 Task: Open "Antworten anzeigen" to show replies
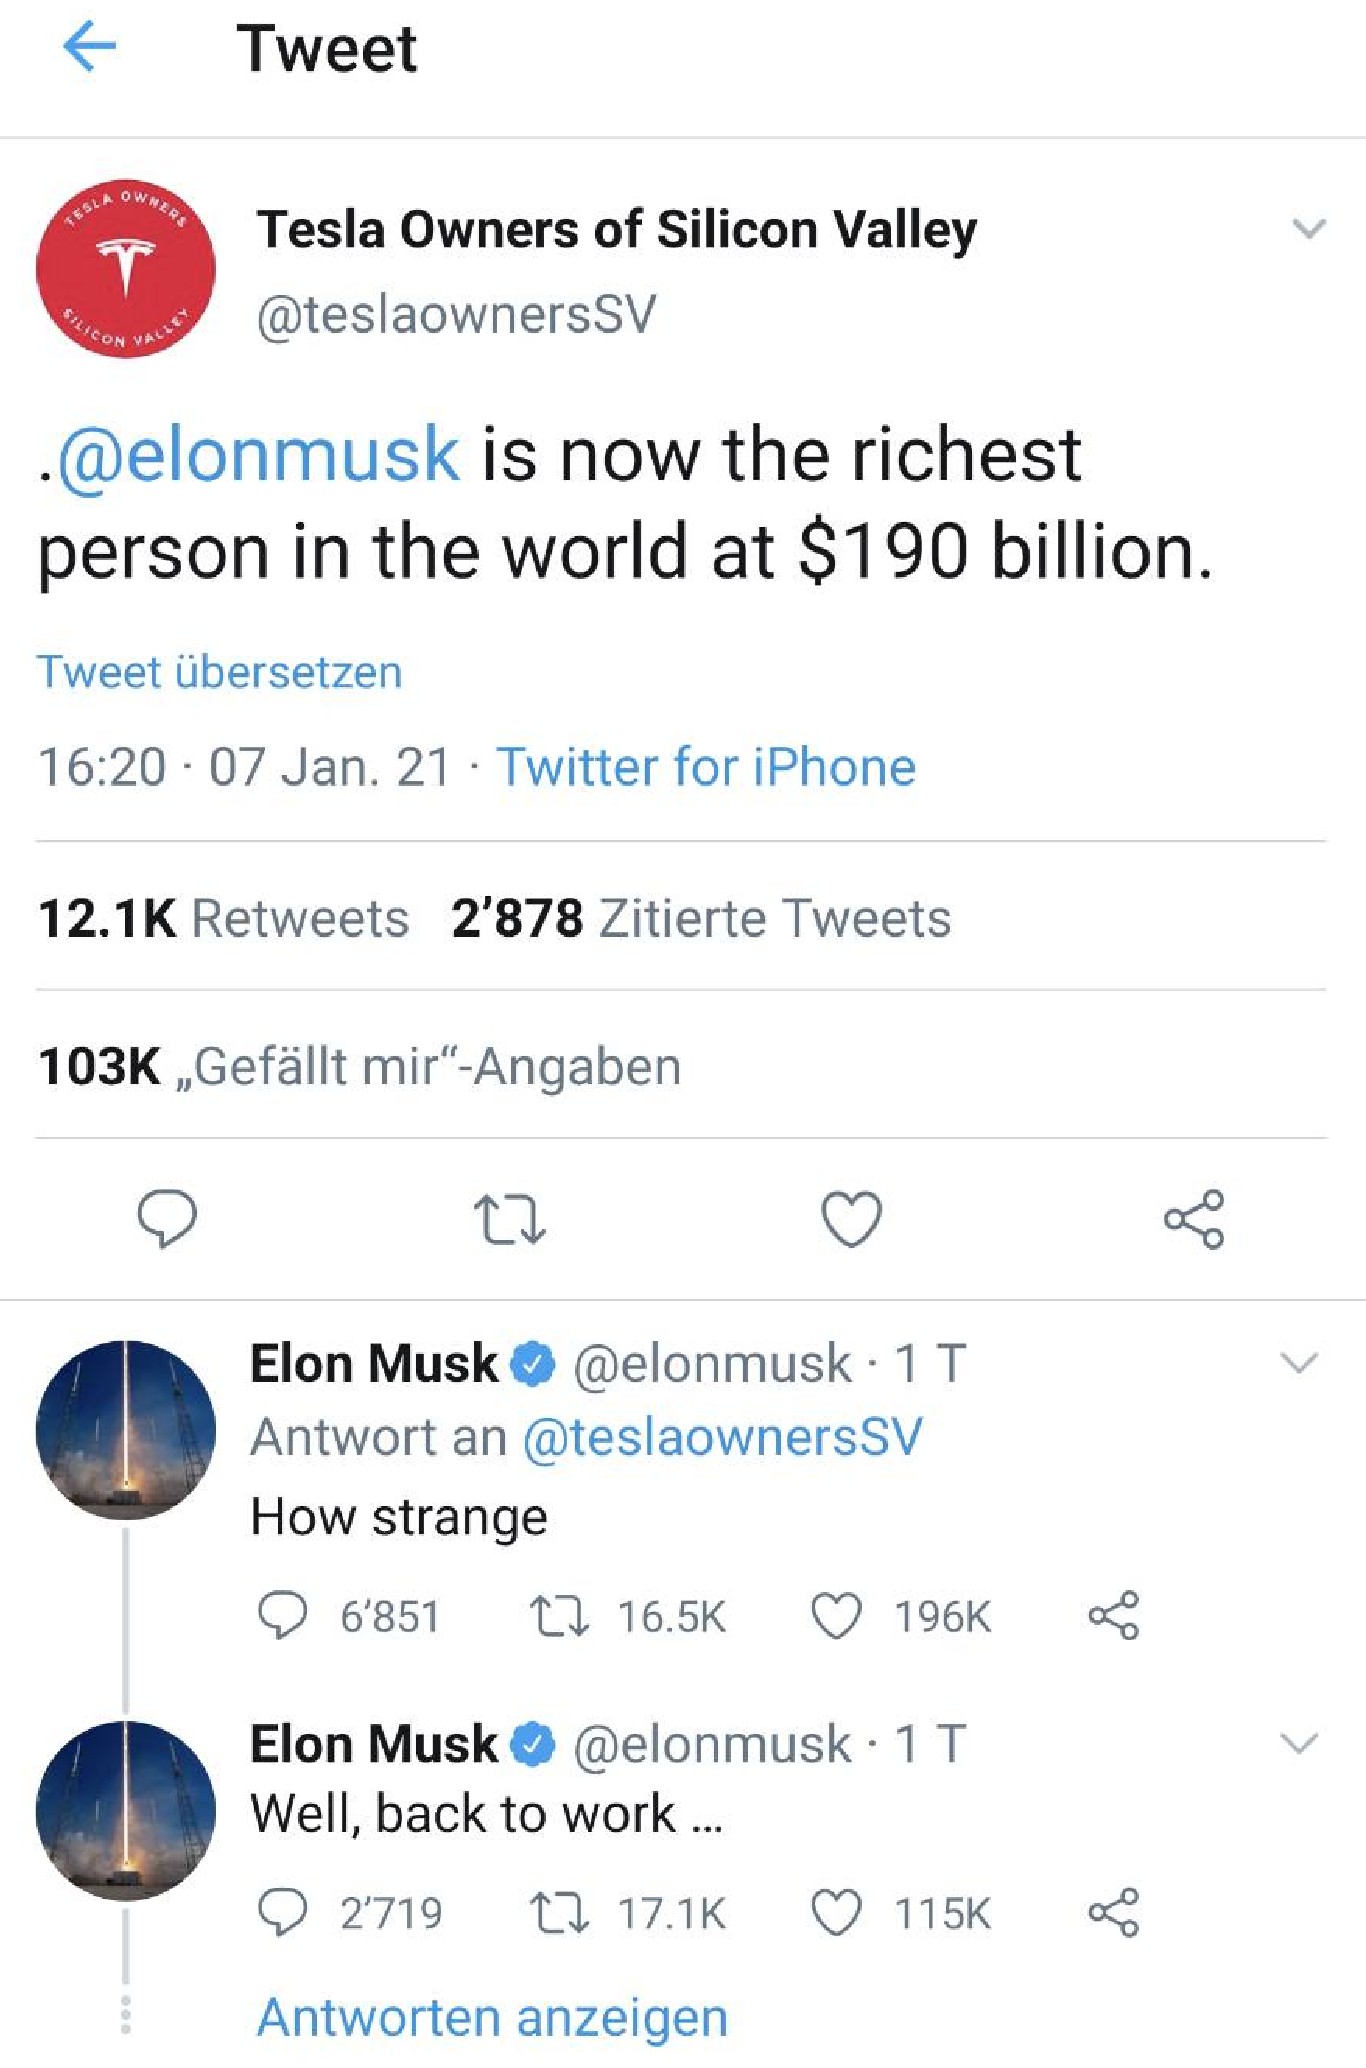pos(493,2017)
